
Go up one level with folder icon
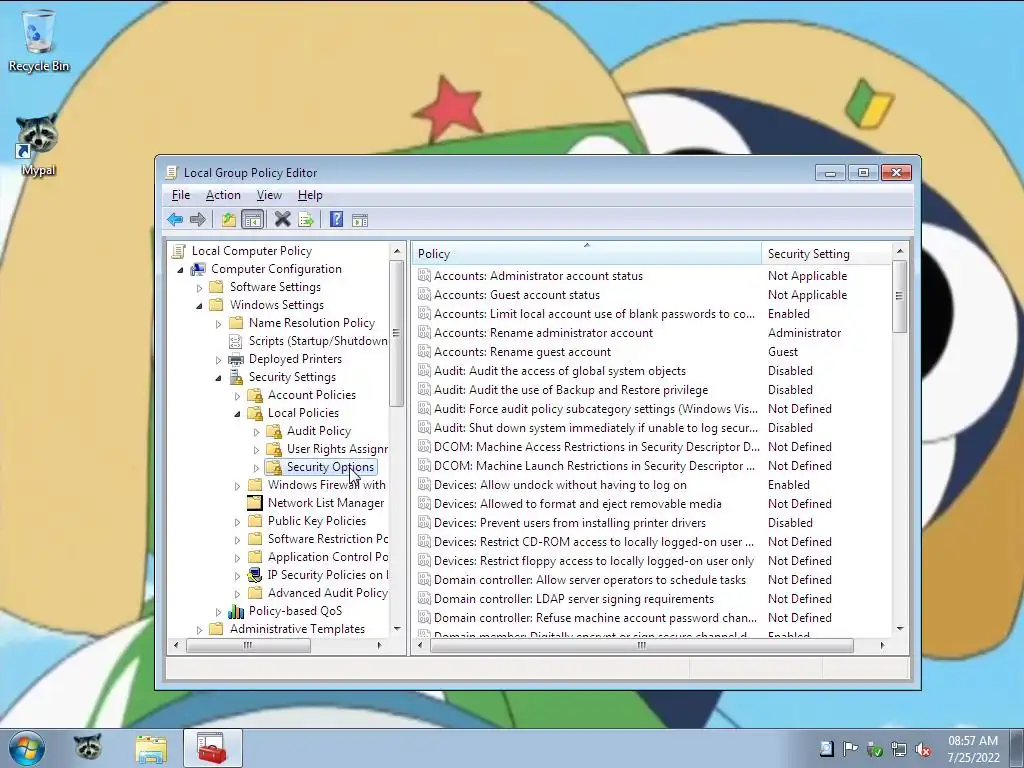(229, 219)
